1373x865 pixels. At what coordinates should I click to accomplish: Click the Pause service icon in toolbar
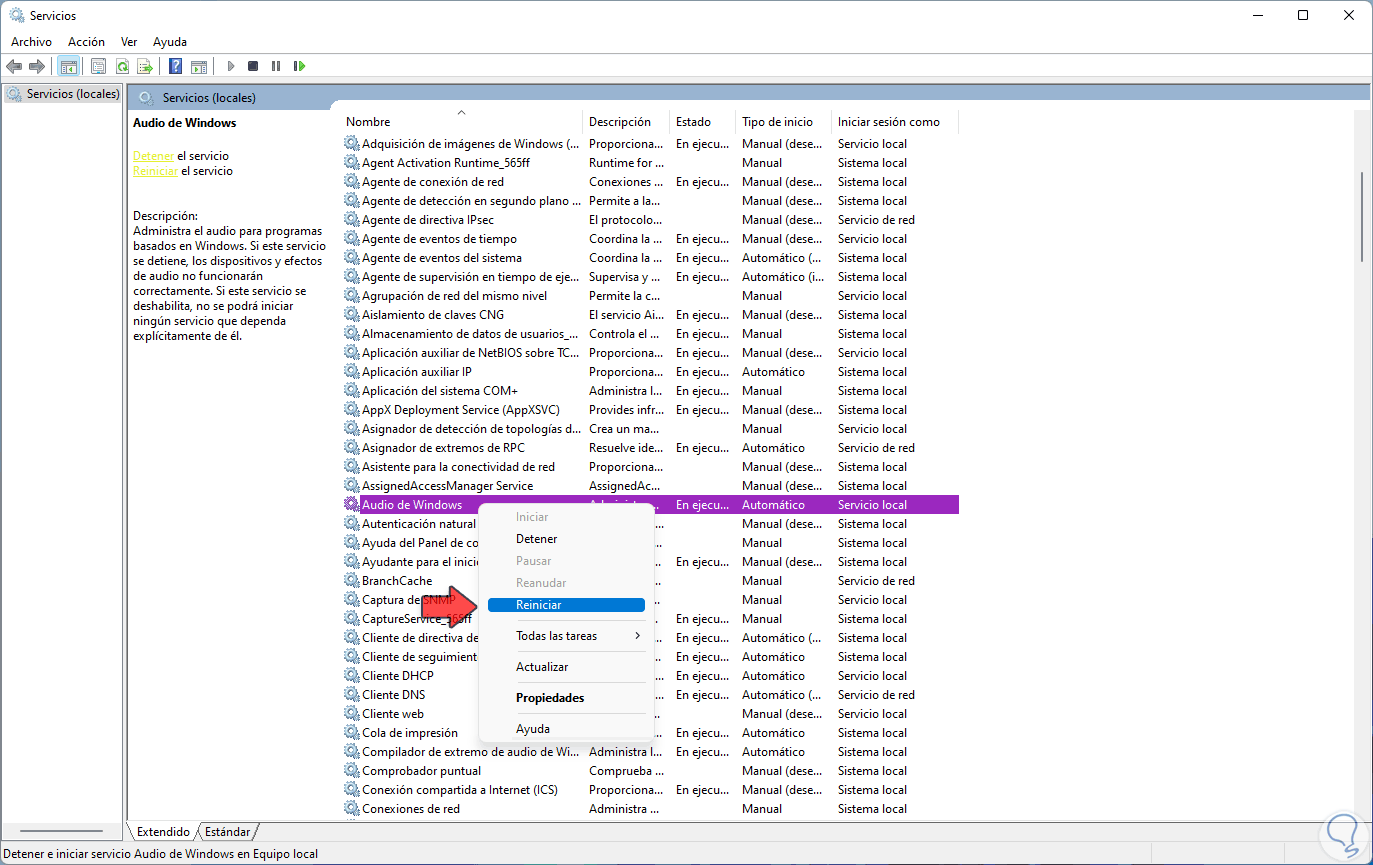(276, 66)
